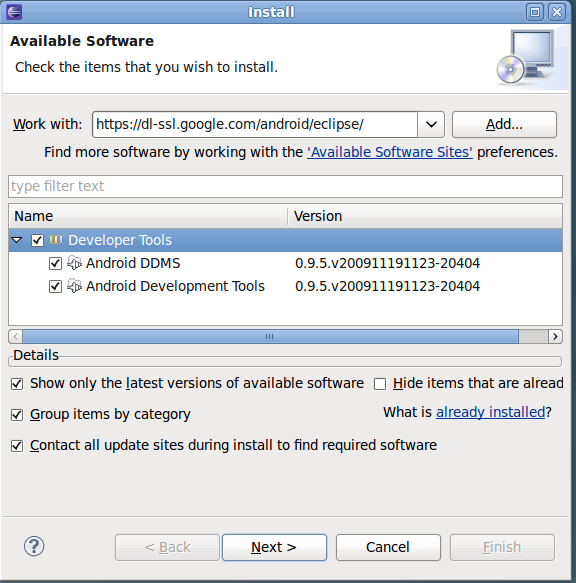Viewport: 576px width, 583px height.
Task: Open the 'Available Software Sites' link
Action: (390, 152)
